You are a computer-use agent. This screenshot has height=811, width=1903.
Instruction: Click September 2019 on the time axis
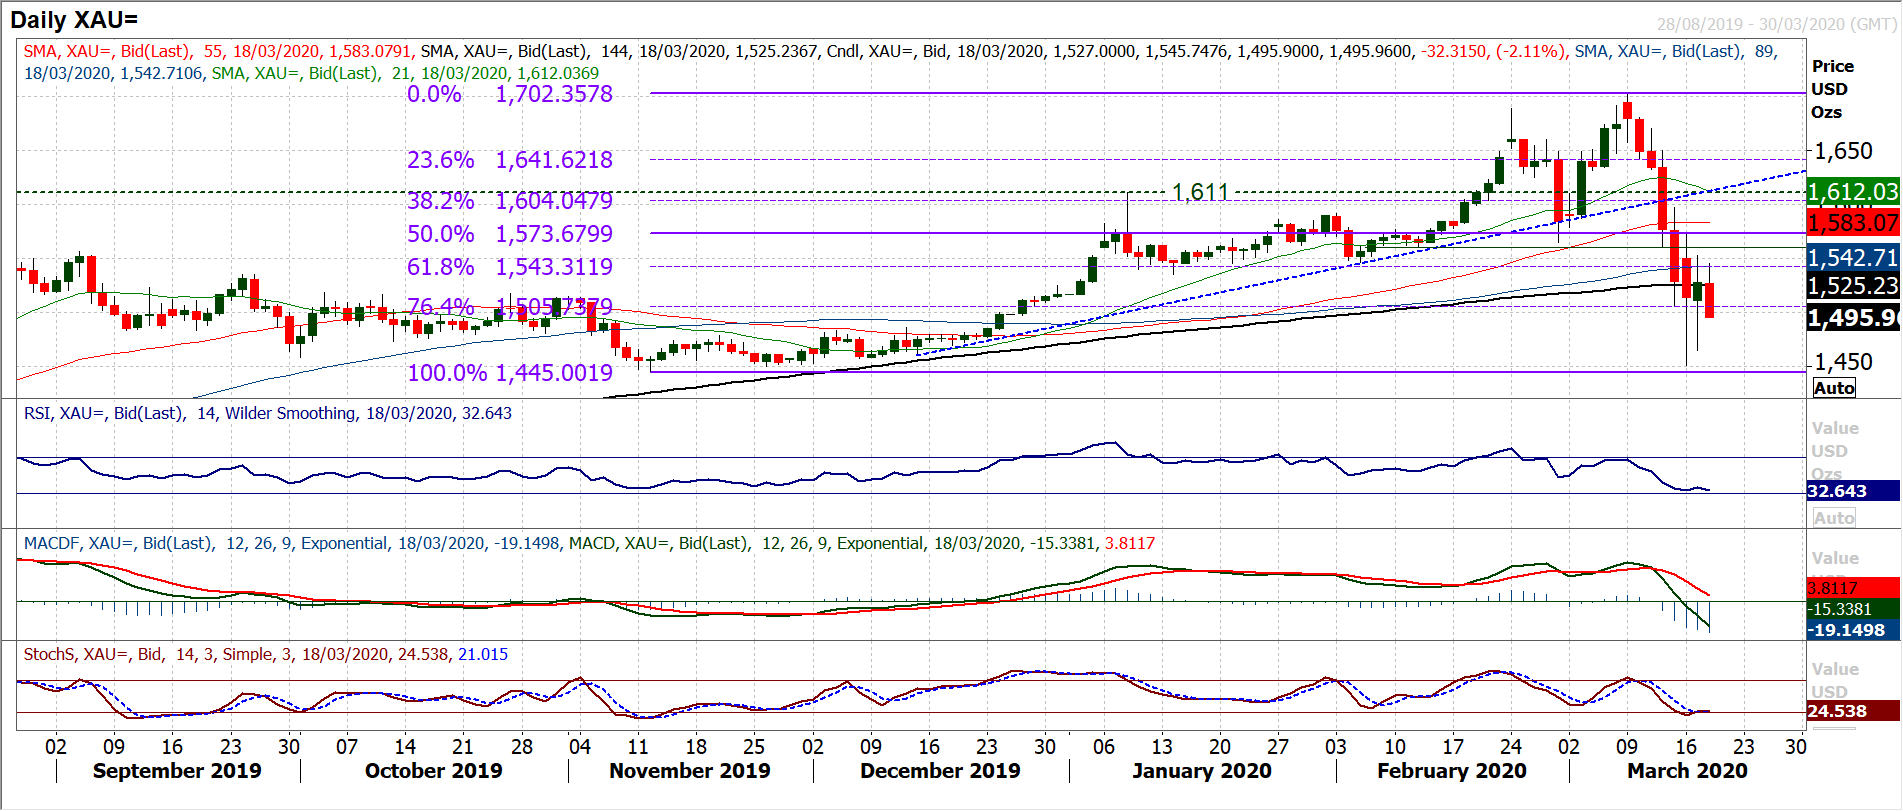pos(177,771)
